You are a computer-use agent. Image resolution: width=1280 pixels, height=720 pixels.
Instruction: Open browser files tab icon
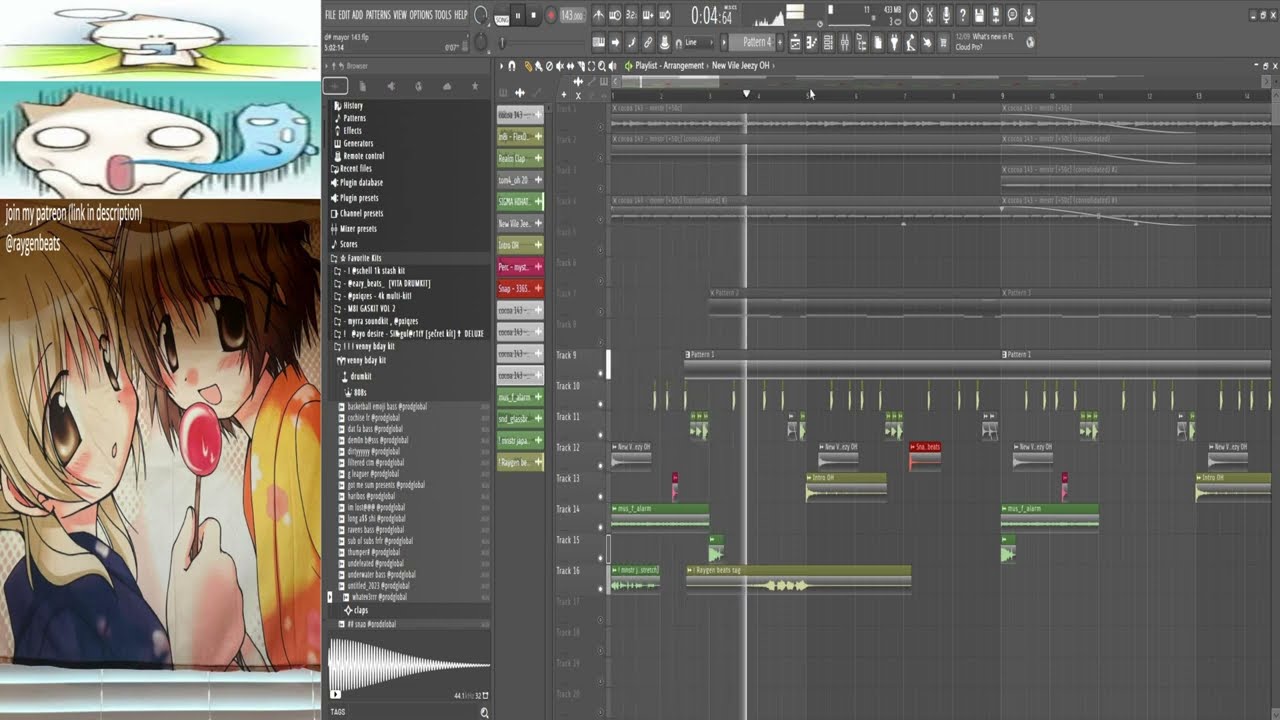point(362,87)
